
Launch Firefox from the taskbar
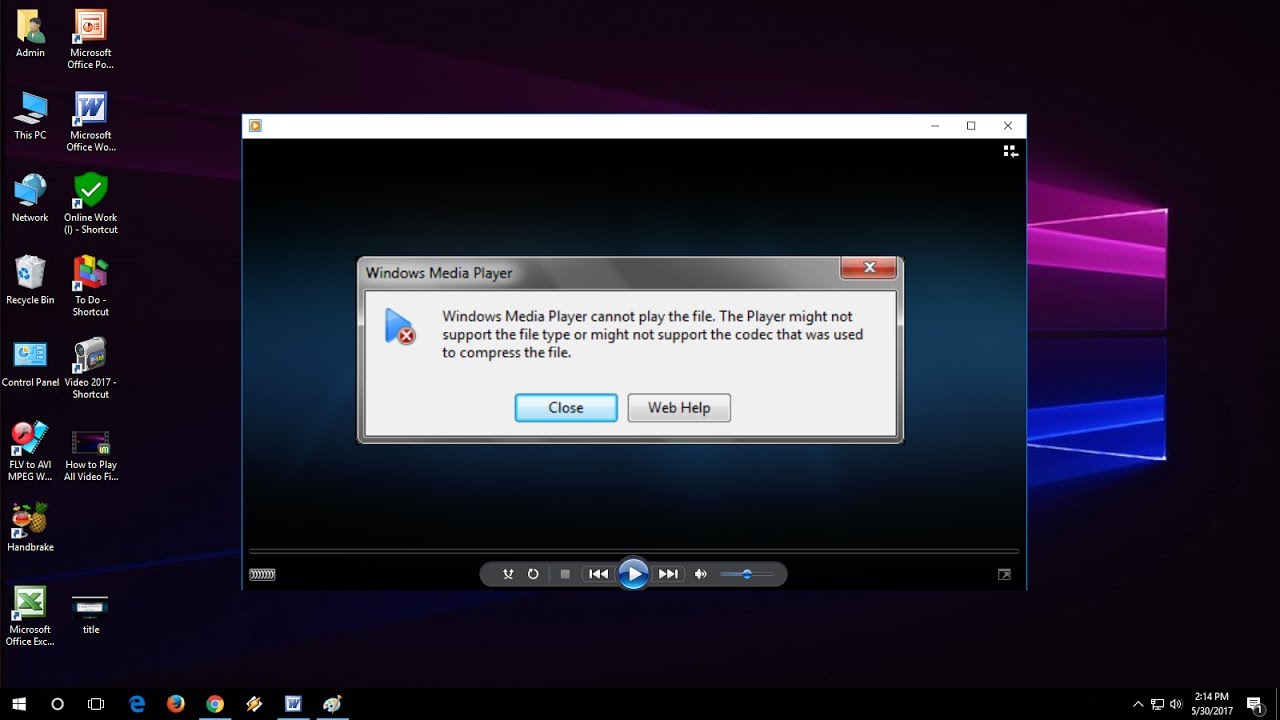[x=176, y=704]
